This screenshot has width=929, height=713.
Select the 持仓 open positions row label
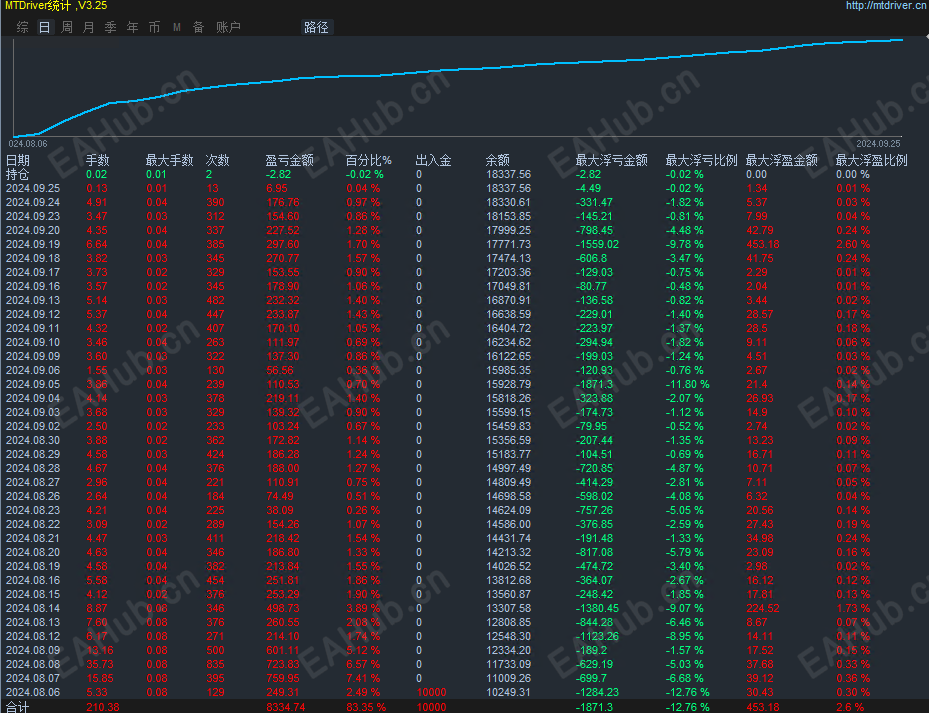pyautogui.click(x=18, y=174)
